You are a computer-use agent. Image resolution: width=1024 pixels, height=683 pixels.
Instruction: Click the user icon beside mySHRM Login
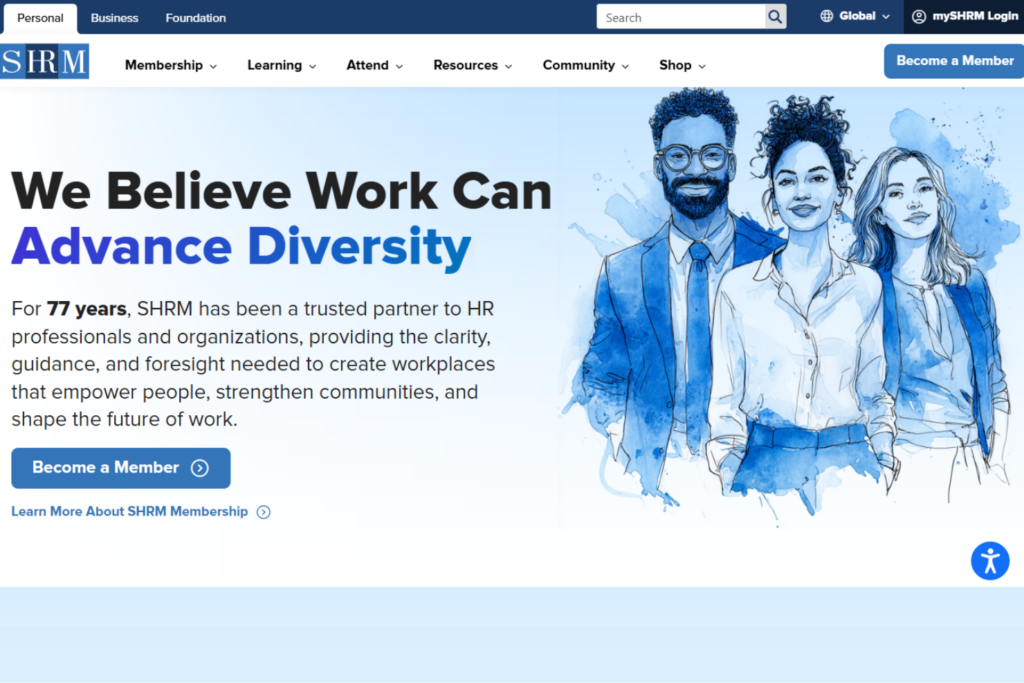click(x=919, y=17)
